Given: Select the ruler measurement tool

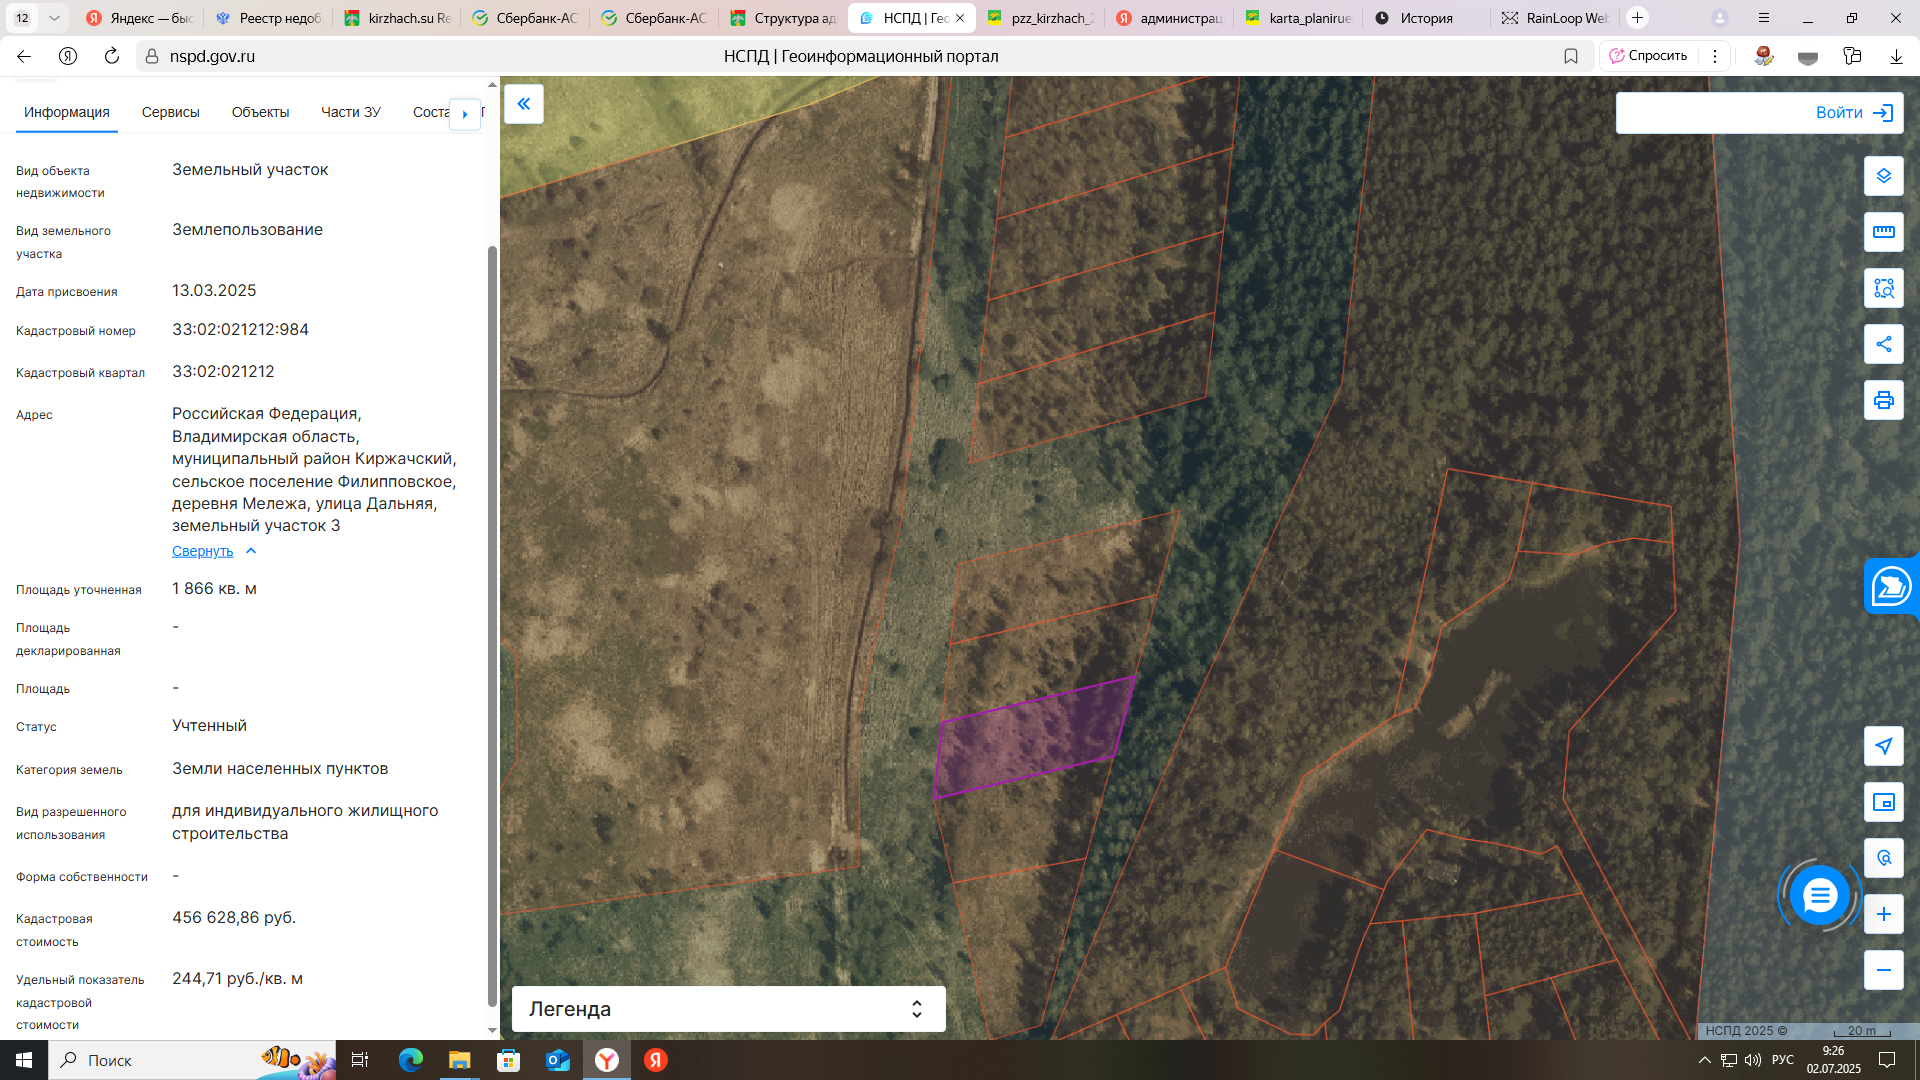Looking at the screenshot, I should 1883,232.
